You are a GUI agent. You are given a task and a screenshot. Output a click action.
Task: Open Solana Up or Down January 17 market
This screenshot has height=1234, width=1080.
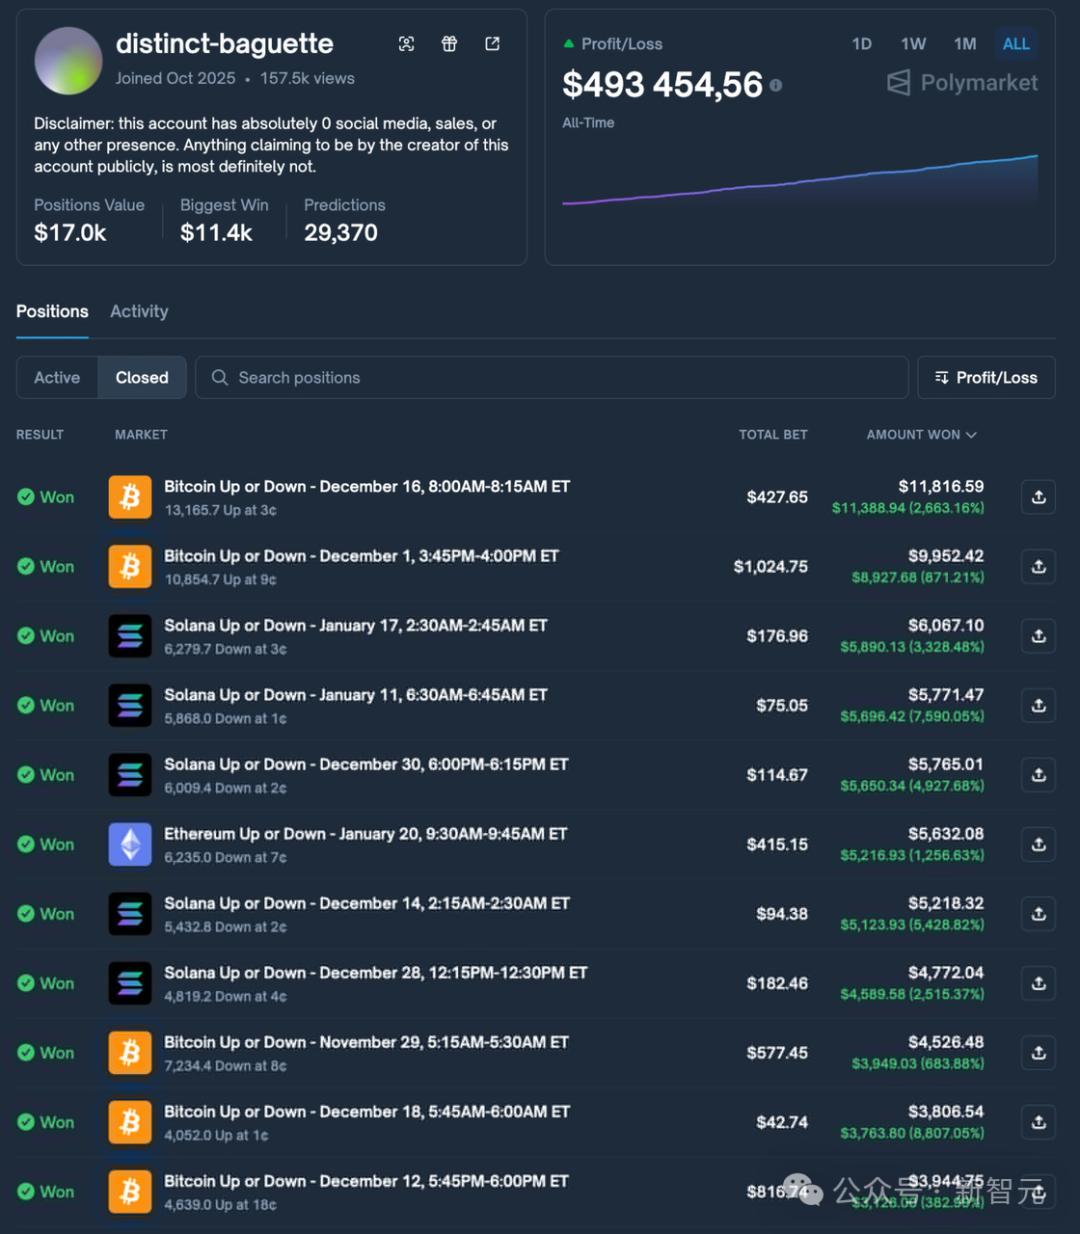coord(356,626)
